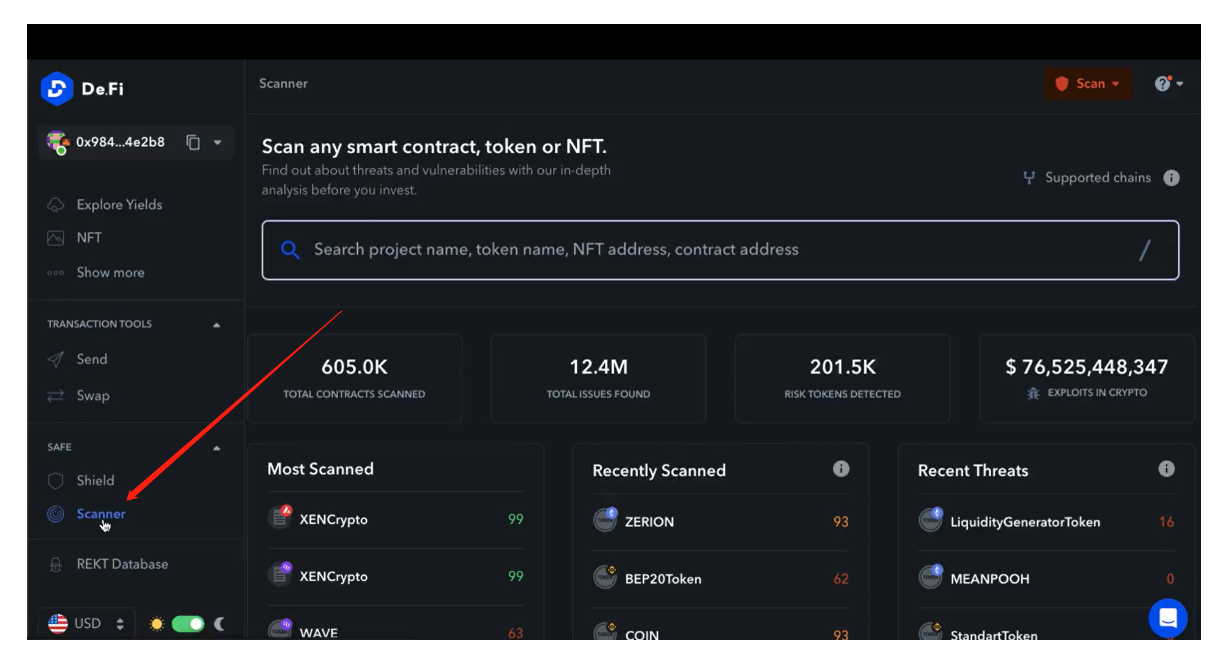
Task: Click the info icon on Recent Threats
Action: 1166,469
